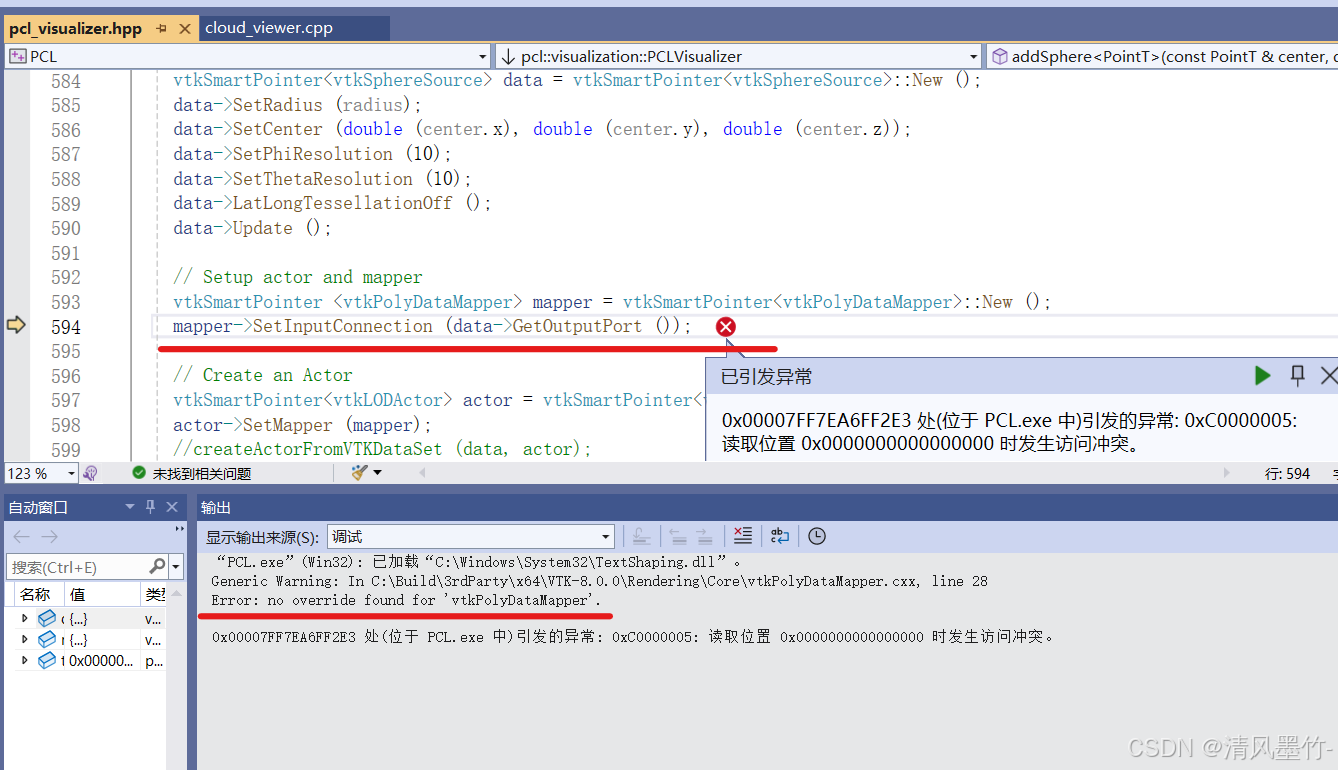The image size is (1338, 770).
Task: Click the green continue arrow in exception popup
Action: pyautogui.click(x=1263, y=376)
